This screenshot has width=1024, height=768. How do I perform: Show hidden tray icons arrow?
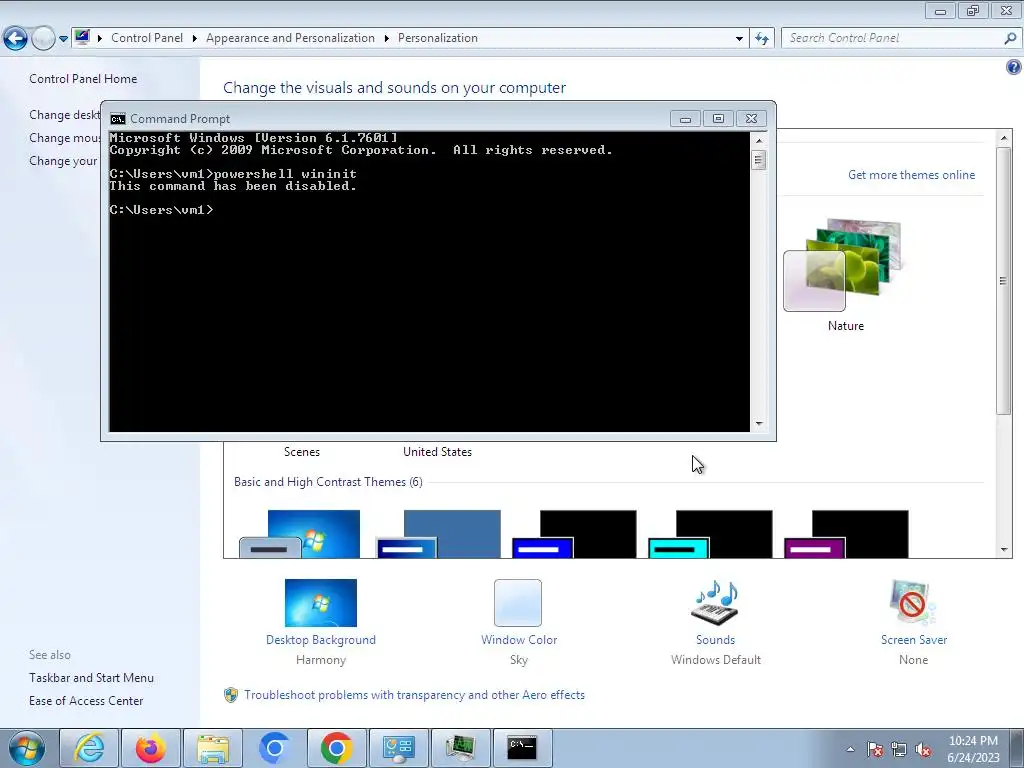[850, 749]
